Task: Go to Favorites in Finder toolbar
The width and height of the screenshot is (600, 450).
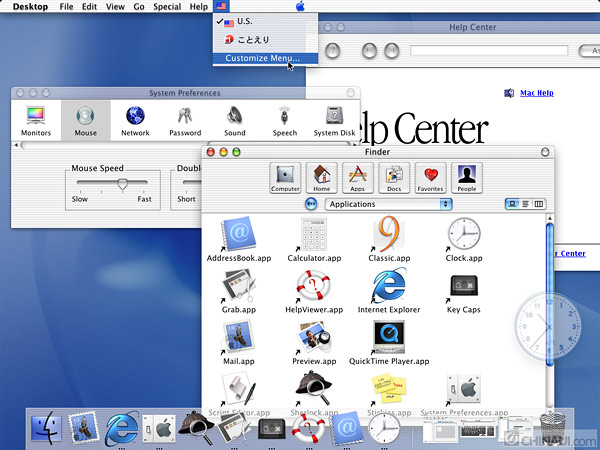Action: (430, 177)
